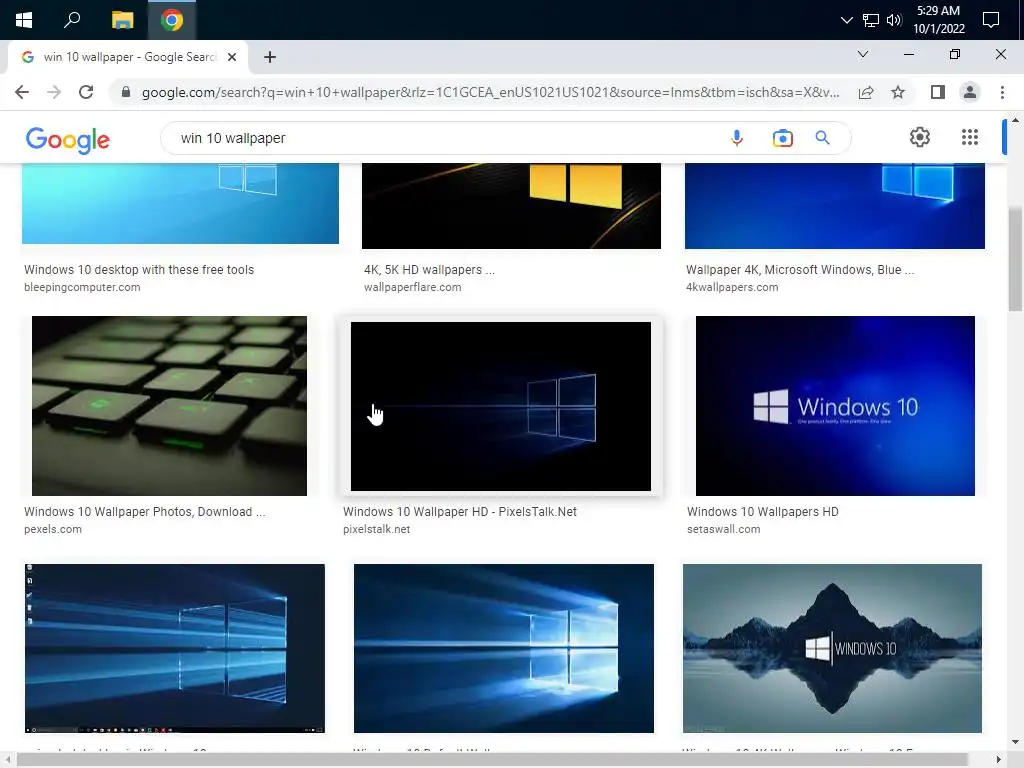Open the green keyboard photo thumbnail
This screenshot has width=1024, height=768.
click(x=169, y=406)
